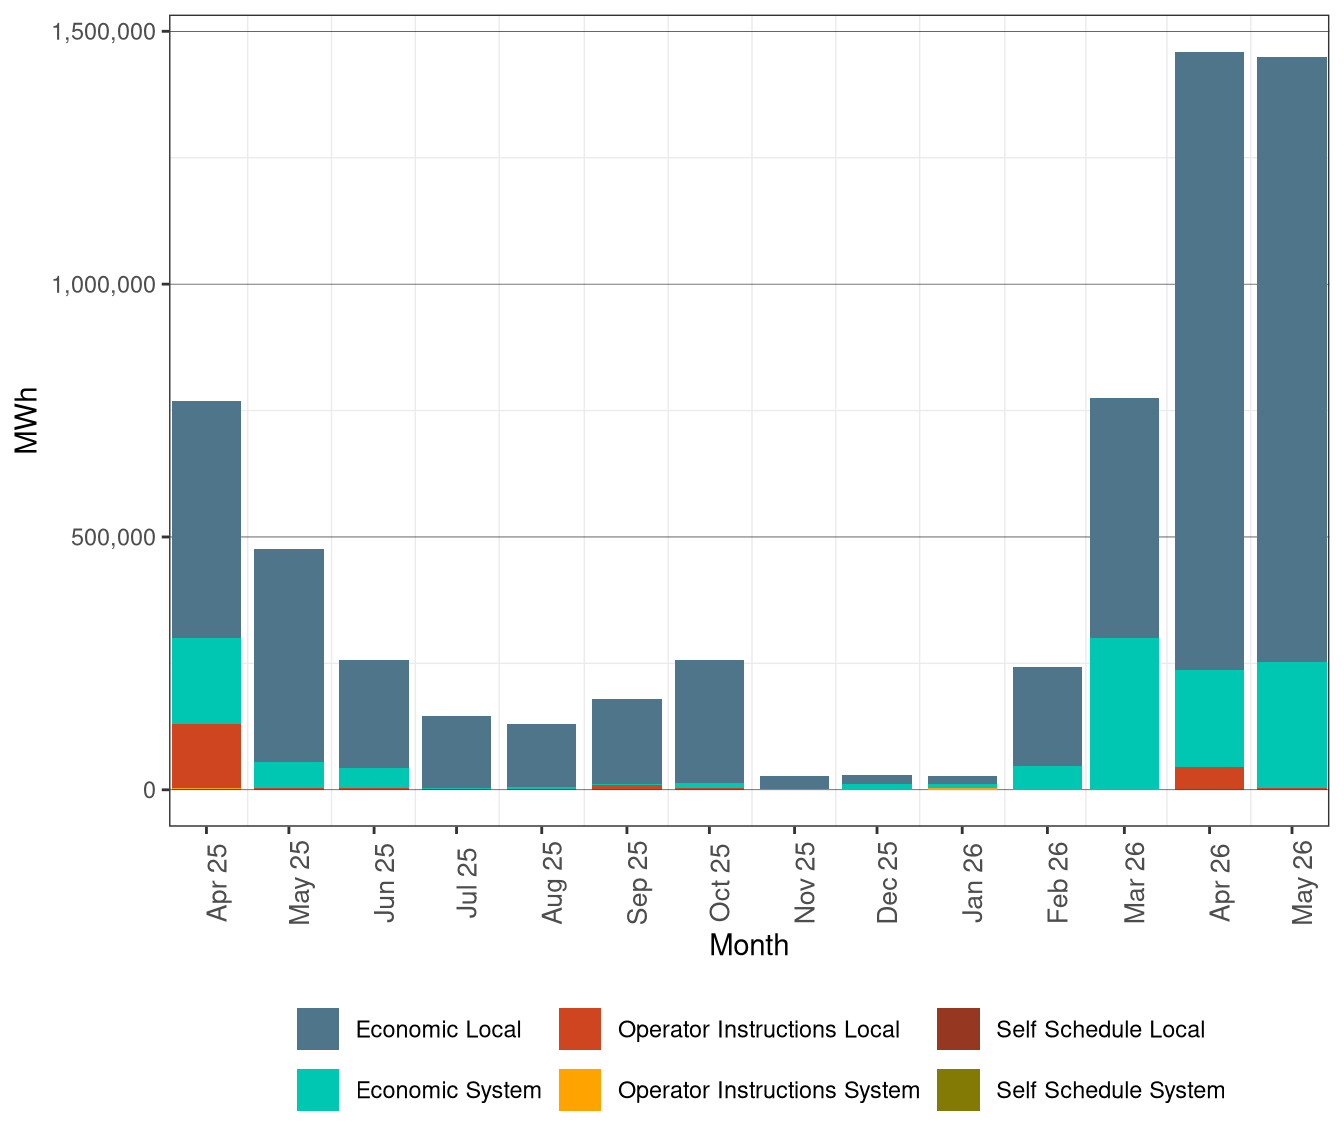Click the 'Apr 26' axis label
The width and height of the screenshot is (1344, 1142).
(1220, 883)
